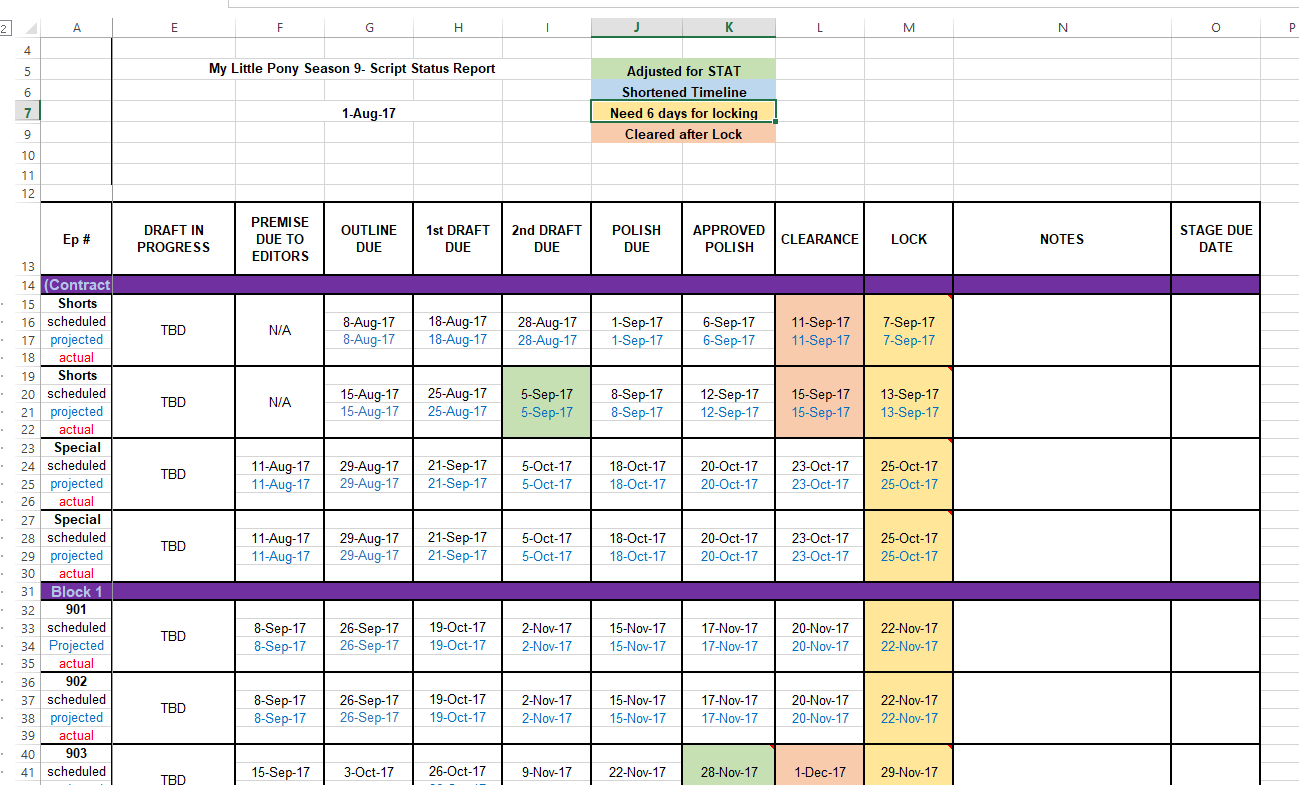
Task: Click the green 28-Nov-17 approved polish cell
Action: click(x=728, y=772)
